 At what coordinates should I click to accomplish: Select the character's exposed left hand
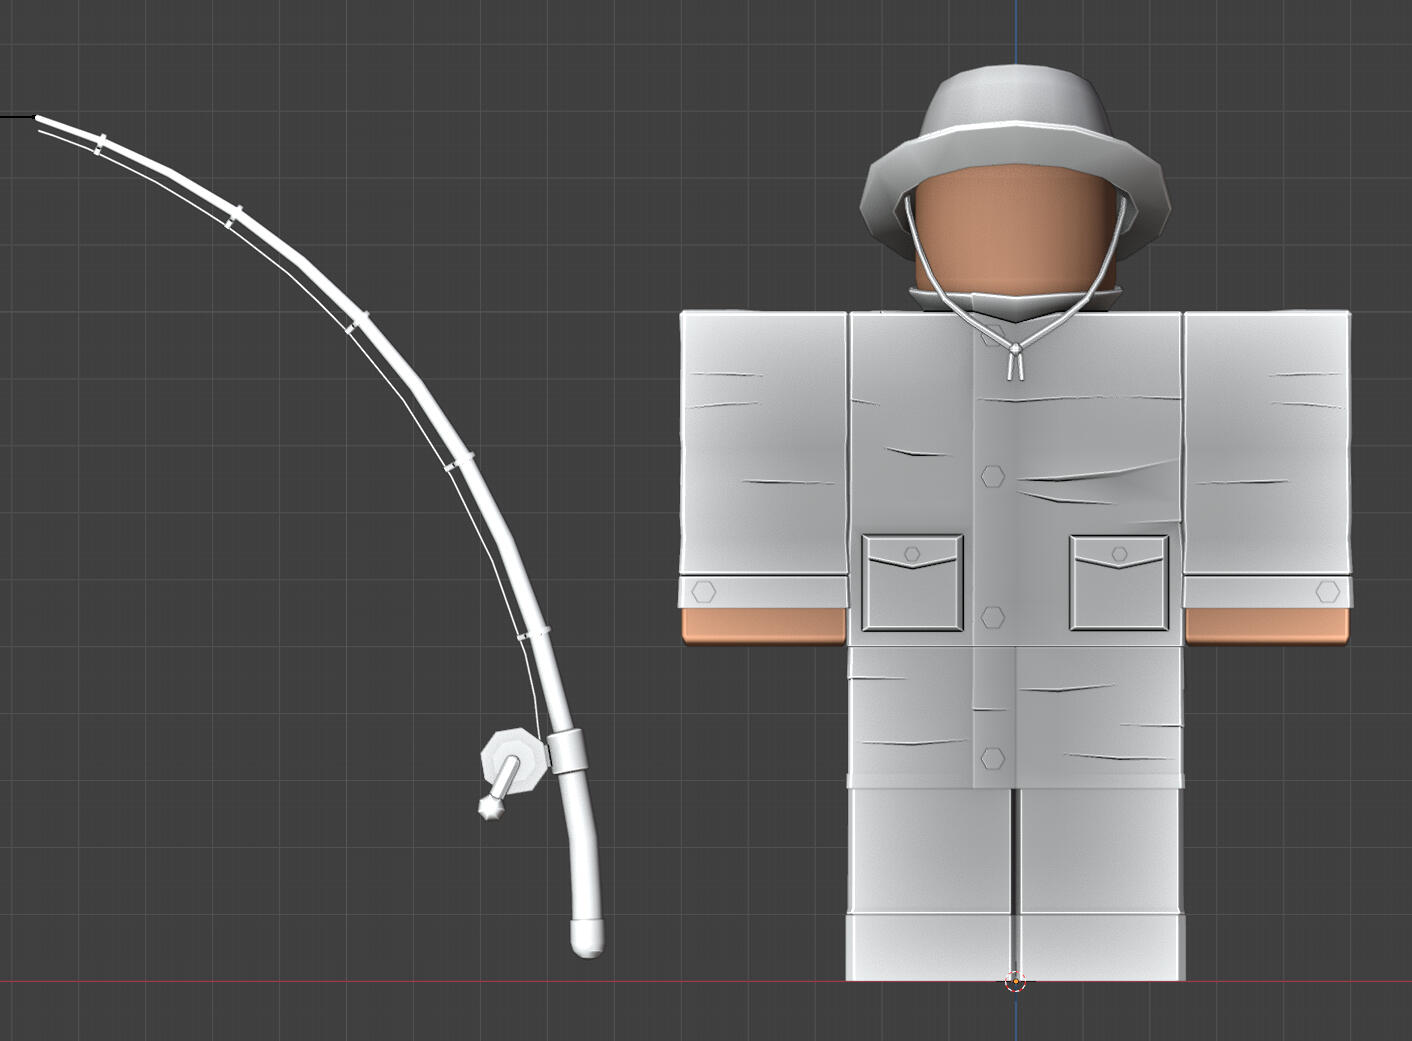tap(763, 625)
